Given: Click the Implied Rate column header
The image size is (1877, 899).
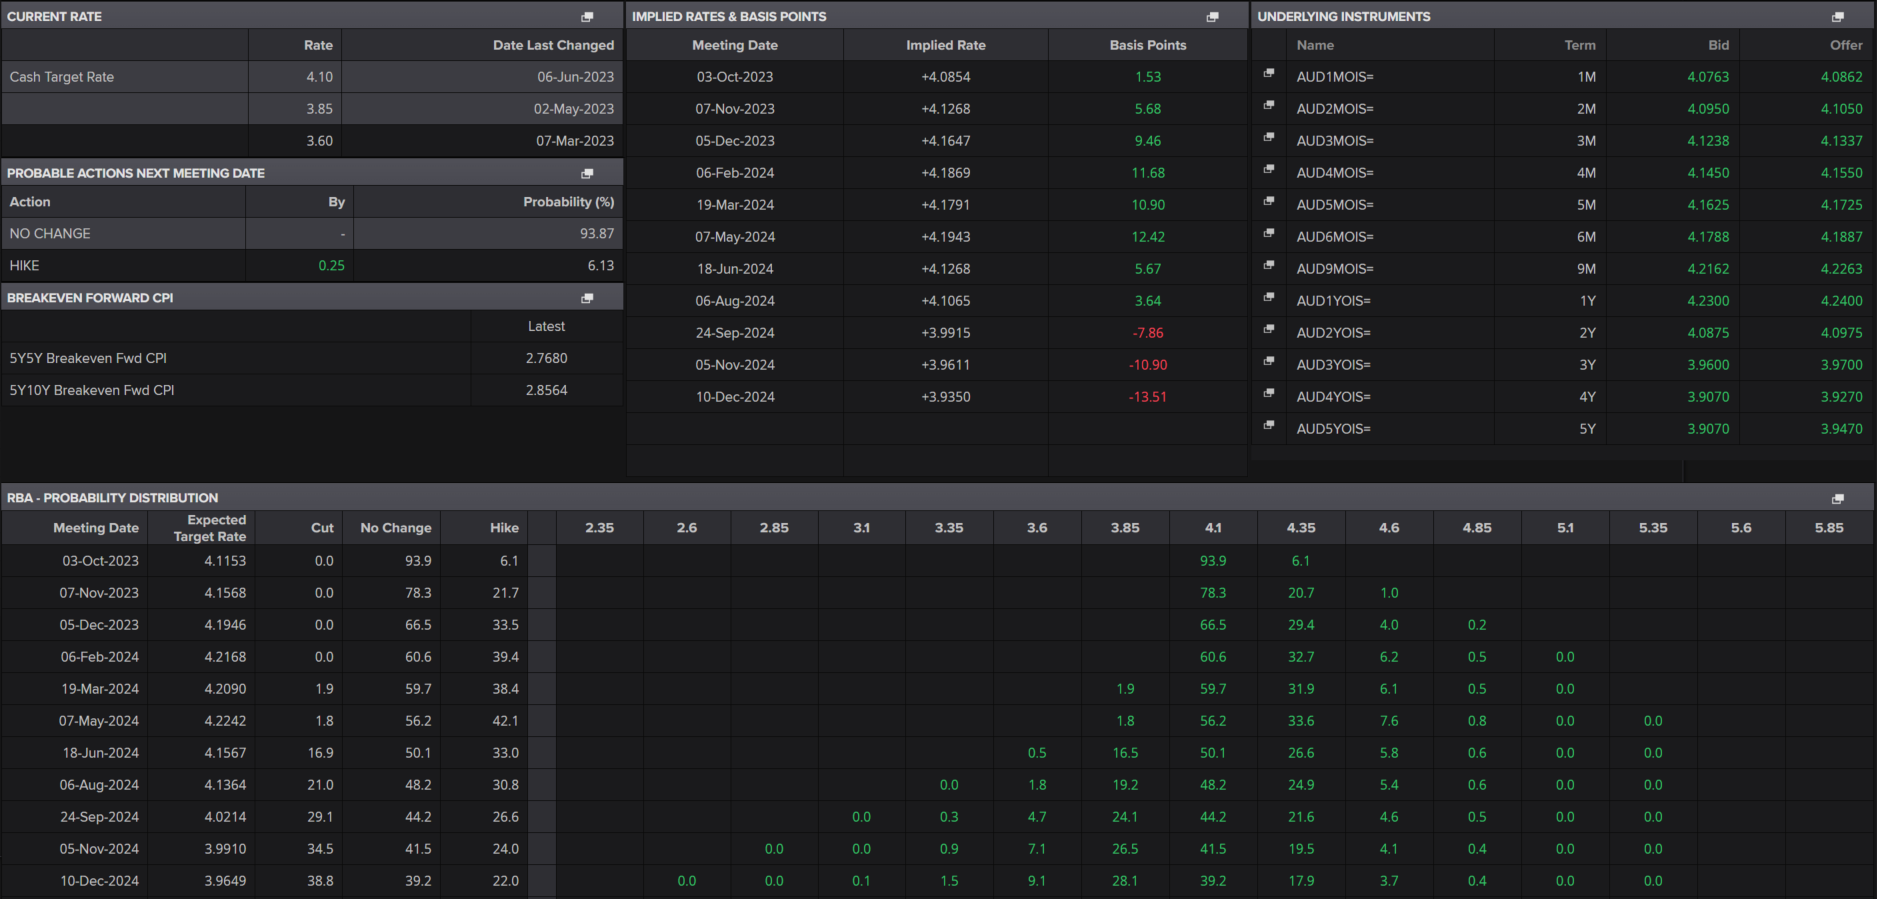Looking at the screenshot, I should [x=945, y=45].
